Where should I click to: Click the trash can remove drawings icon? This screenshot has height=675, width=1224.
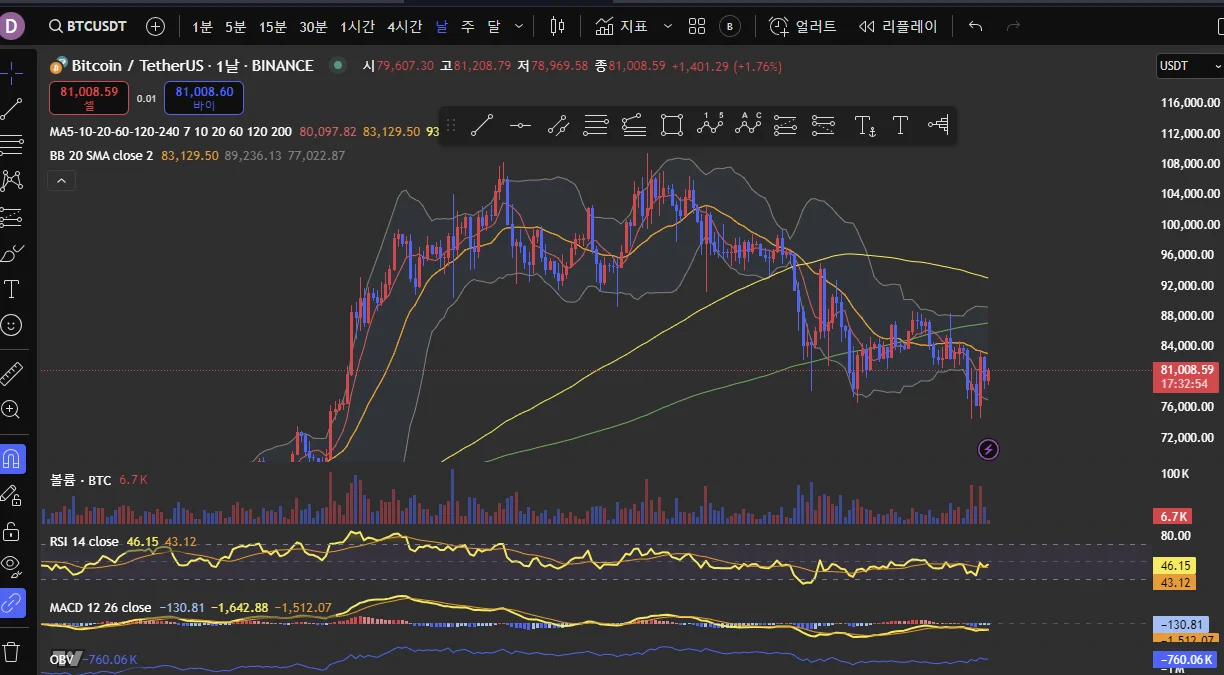pyautogui.click(x=12, y=652)
